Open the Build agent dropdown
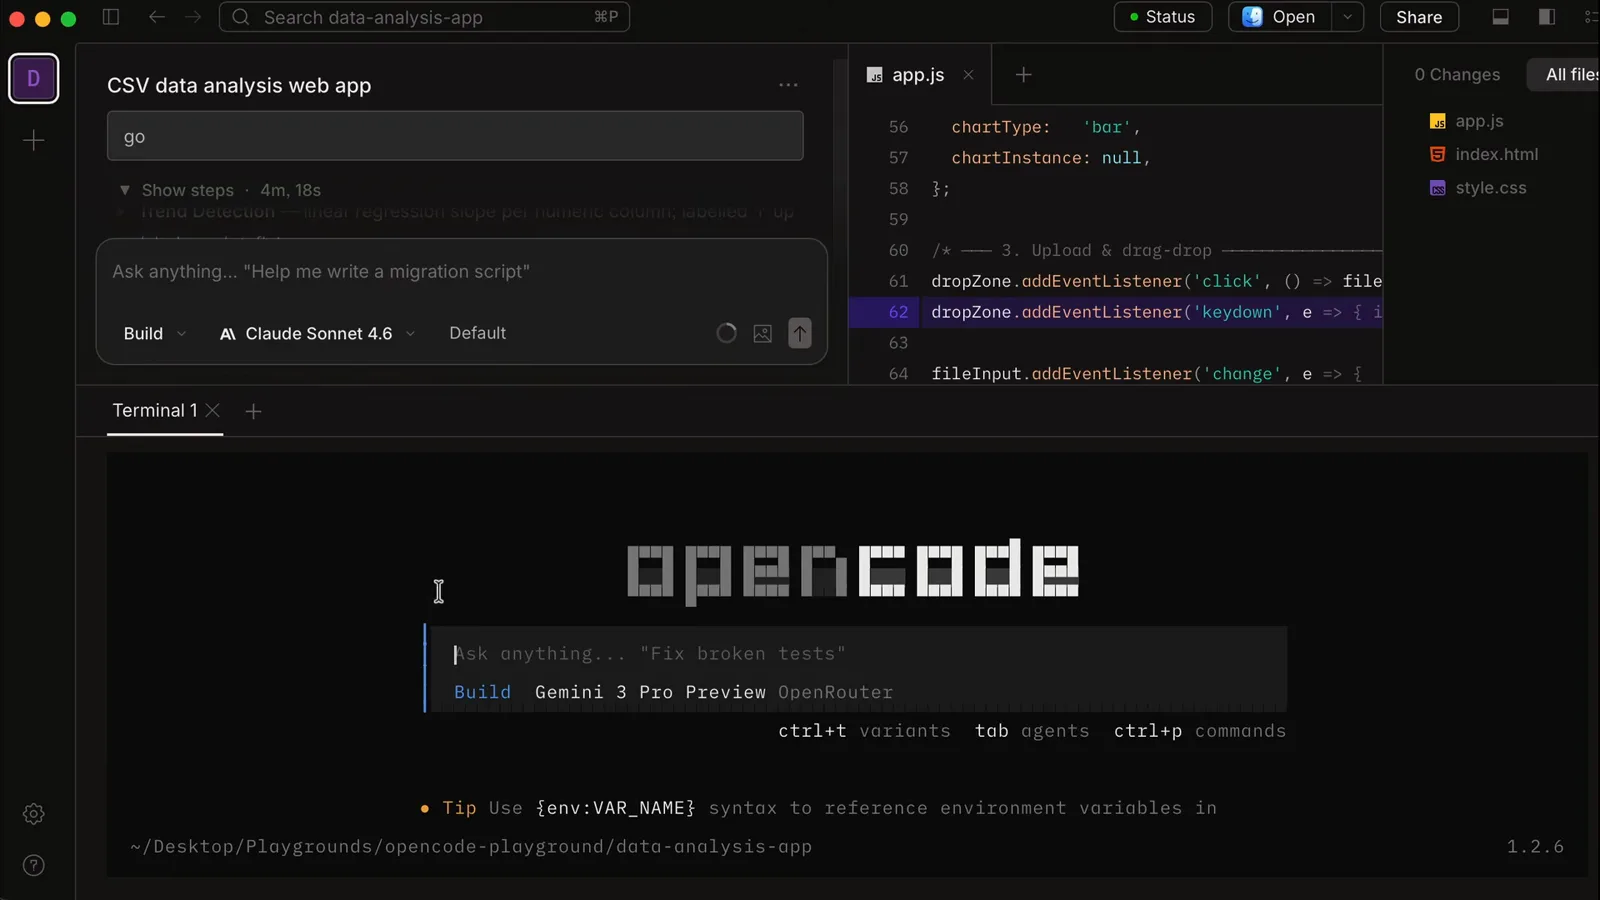Image resolution: width=1600 pixels, height=900 pixels. coord(155,333)
